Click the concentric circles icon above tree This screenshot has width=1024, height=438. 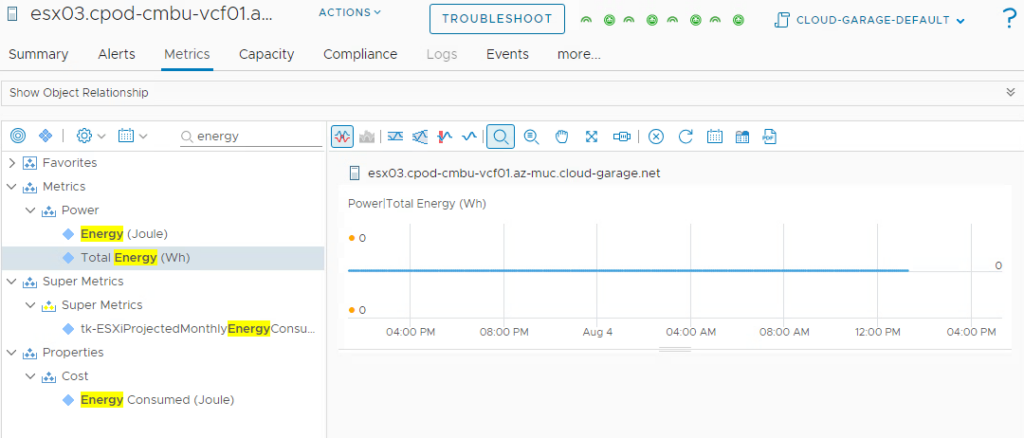[18, 136]
